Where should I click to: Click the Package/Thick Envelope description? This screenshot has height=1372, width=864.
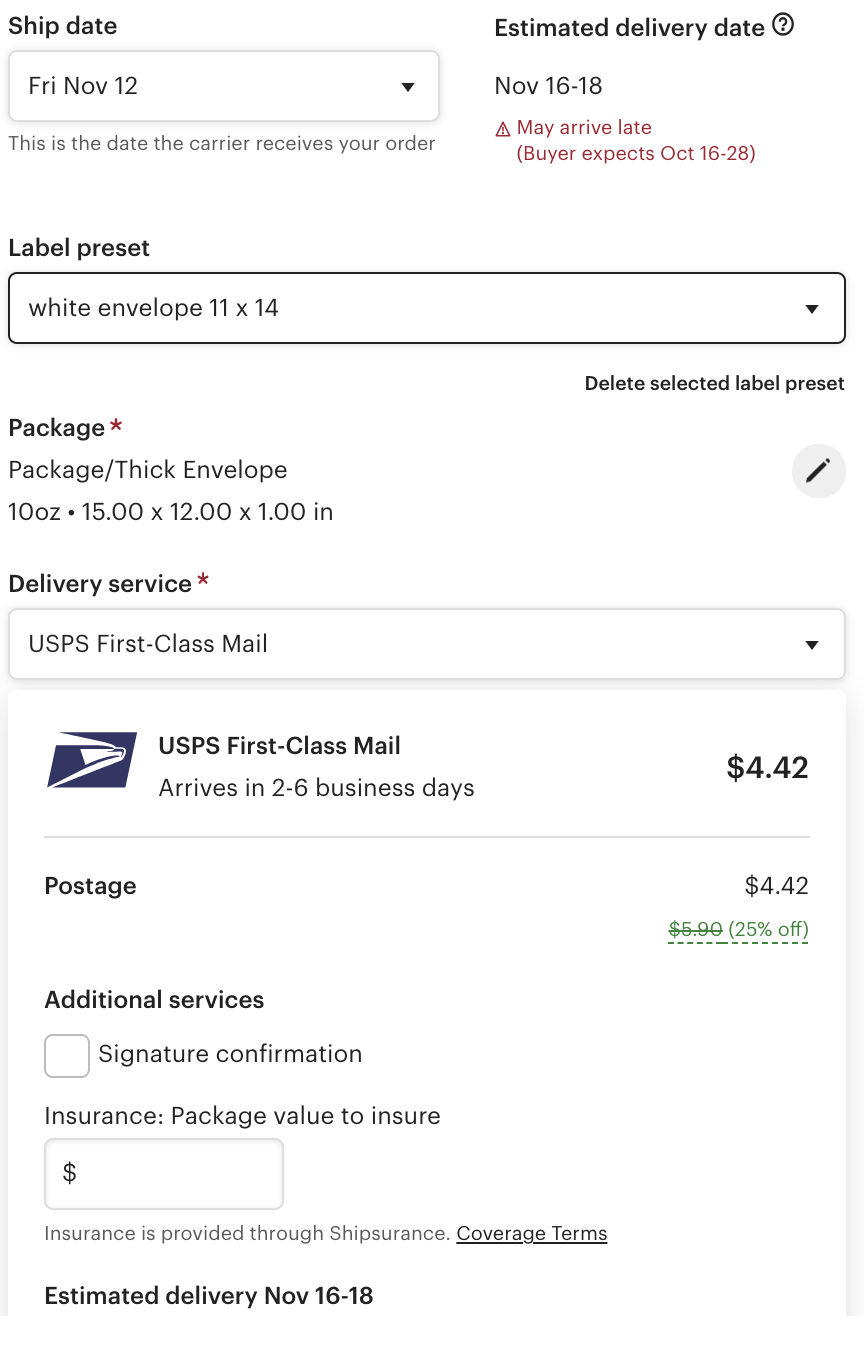click(x=147, y=470)
